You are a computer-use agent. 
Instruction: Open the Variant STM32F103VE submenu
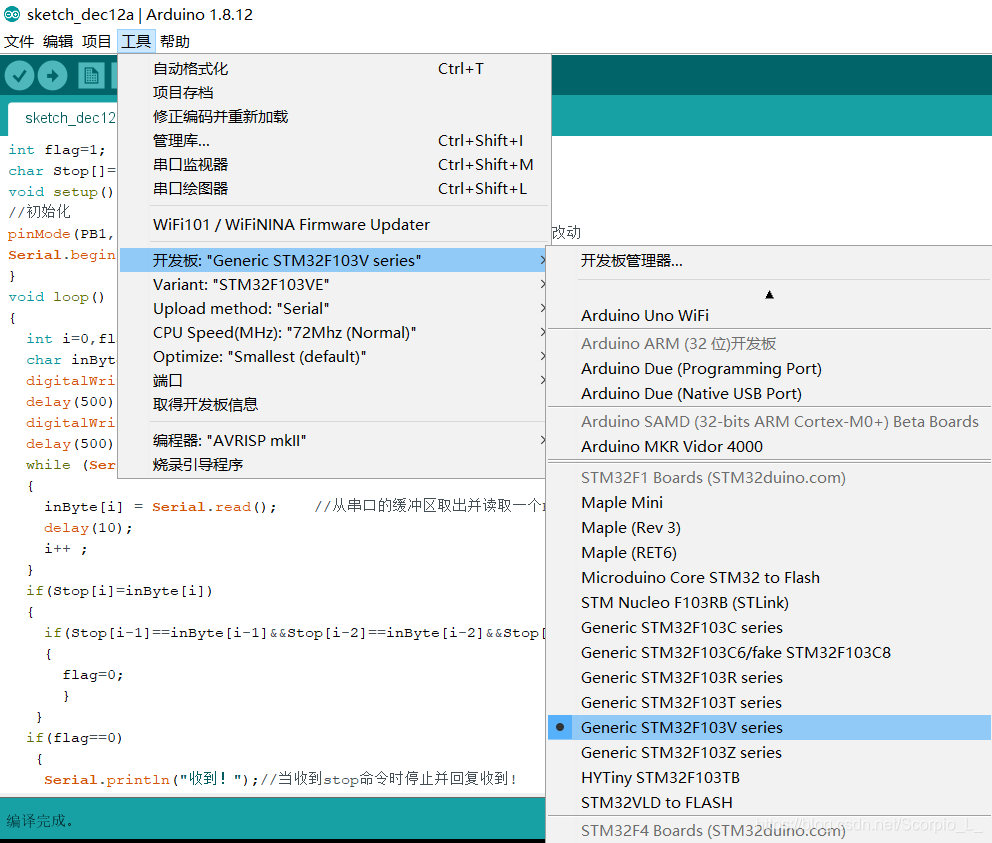coord(333,285)
